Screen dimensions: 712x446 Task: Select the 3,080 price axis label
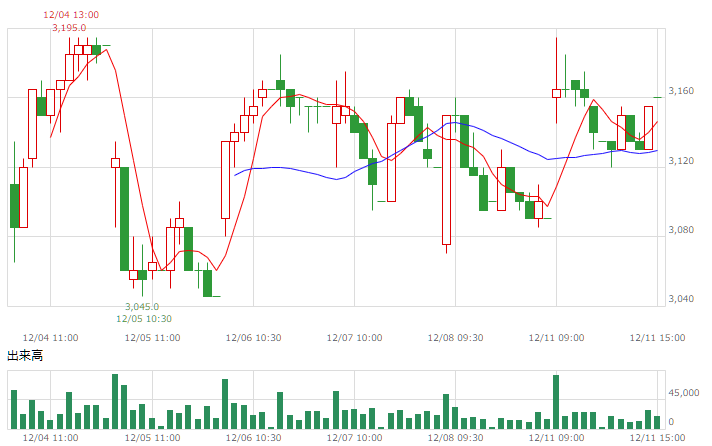tap(681, 230)
